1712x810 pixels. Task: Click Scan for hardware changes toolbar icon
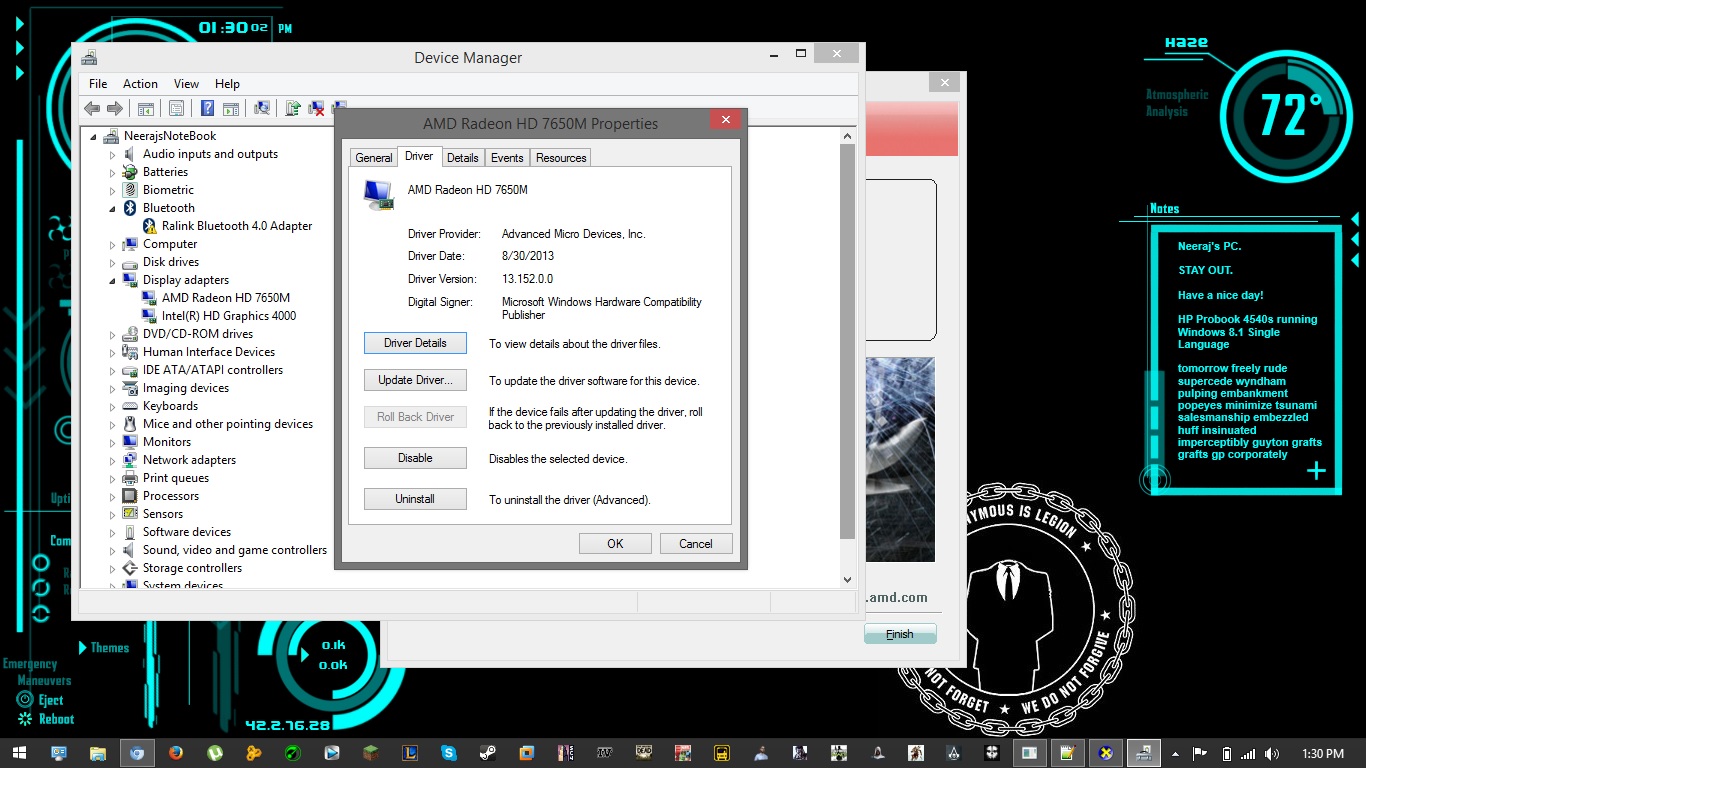[262, 108]
